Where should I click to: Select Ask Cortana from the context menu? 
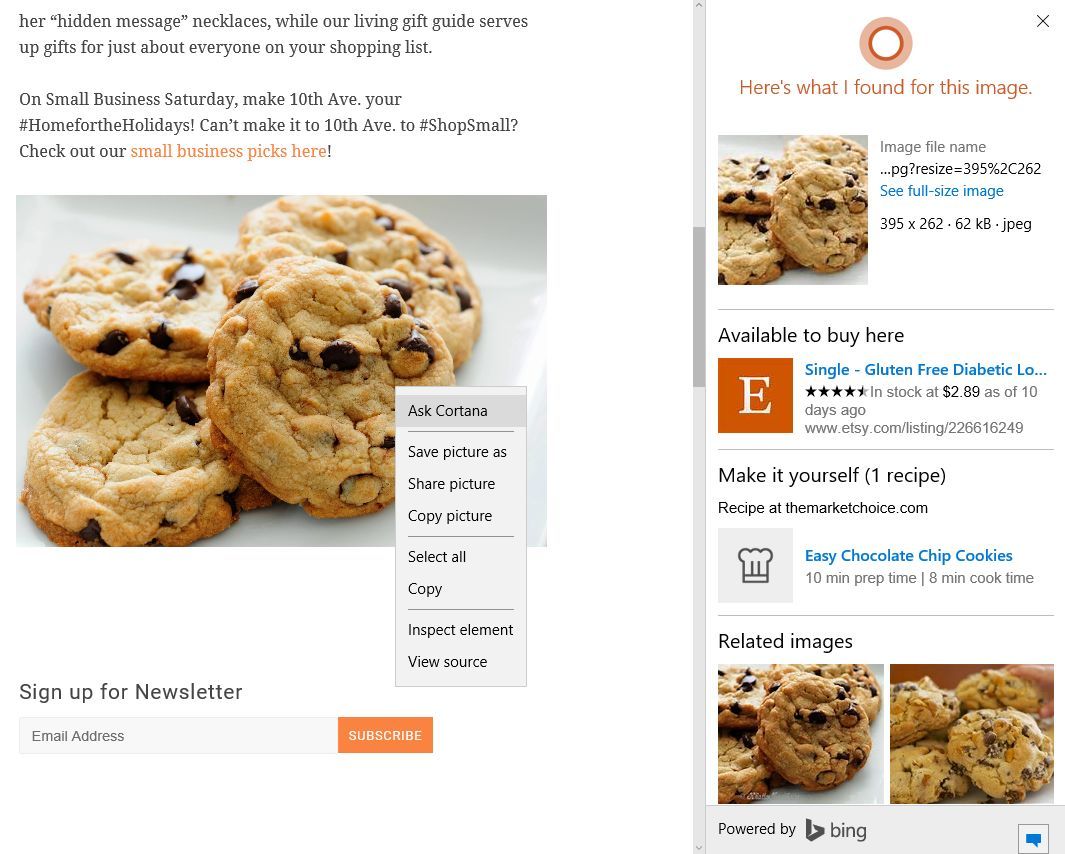[x=447, y=410]
